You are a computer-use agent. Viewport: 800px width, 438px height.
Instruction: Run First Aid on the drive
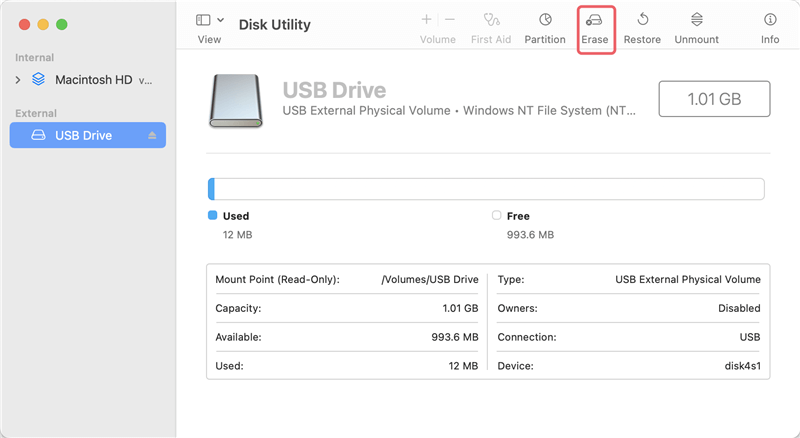[x=491, y=20]
